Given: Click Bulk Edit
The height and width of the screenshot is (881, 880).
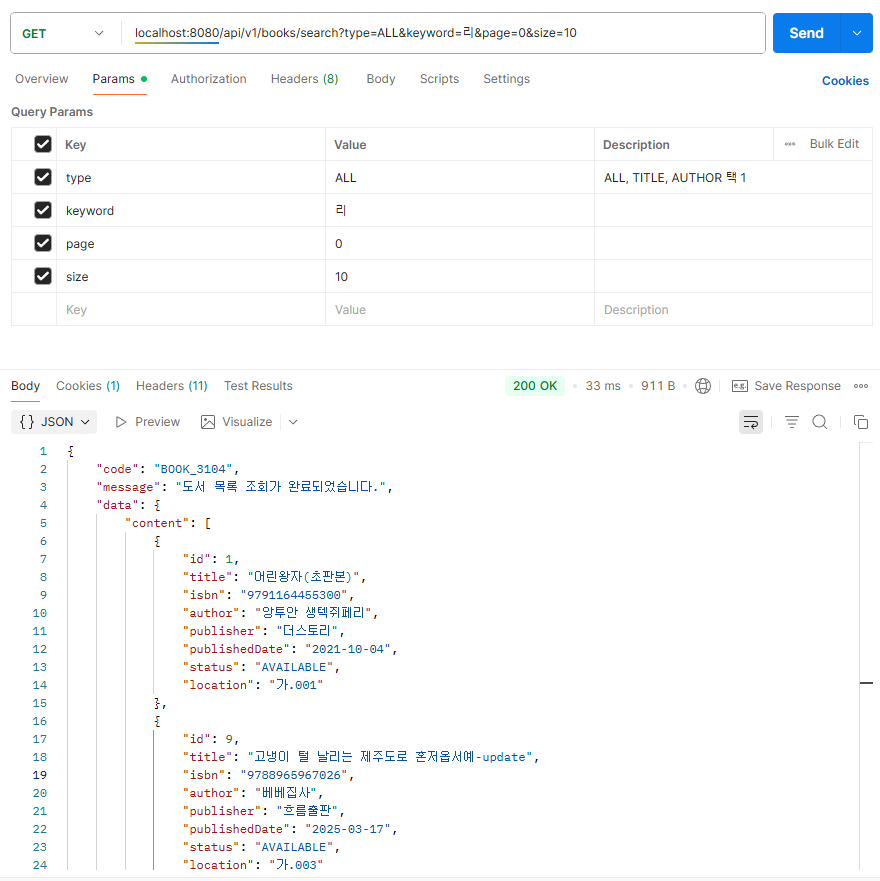Looking at the screenshot, I should point(834,144).
